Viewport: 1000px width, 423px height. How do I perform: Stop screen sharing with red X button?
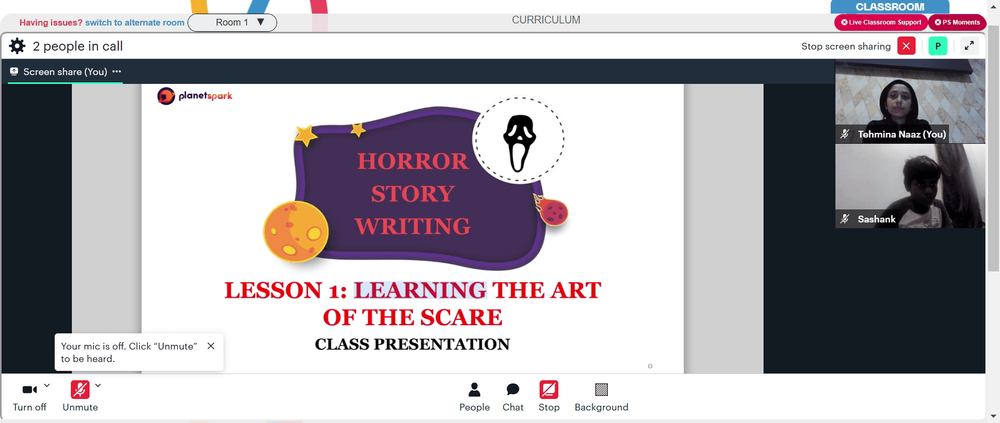click(906, 46)
